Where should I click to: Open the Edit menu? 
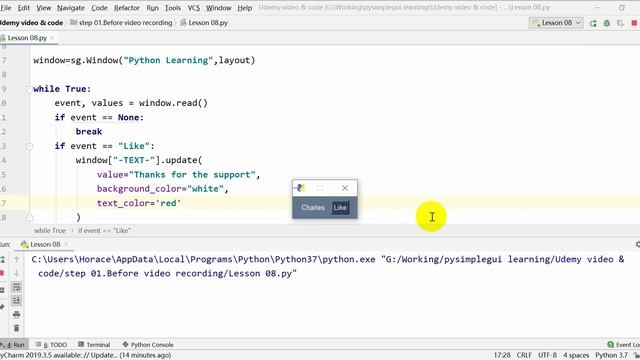pos(23,8)
